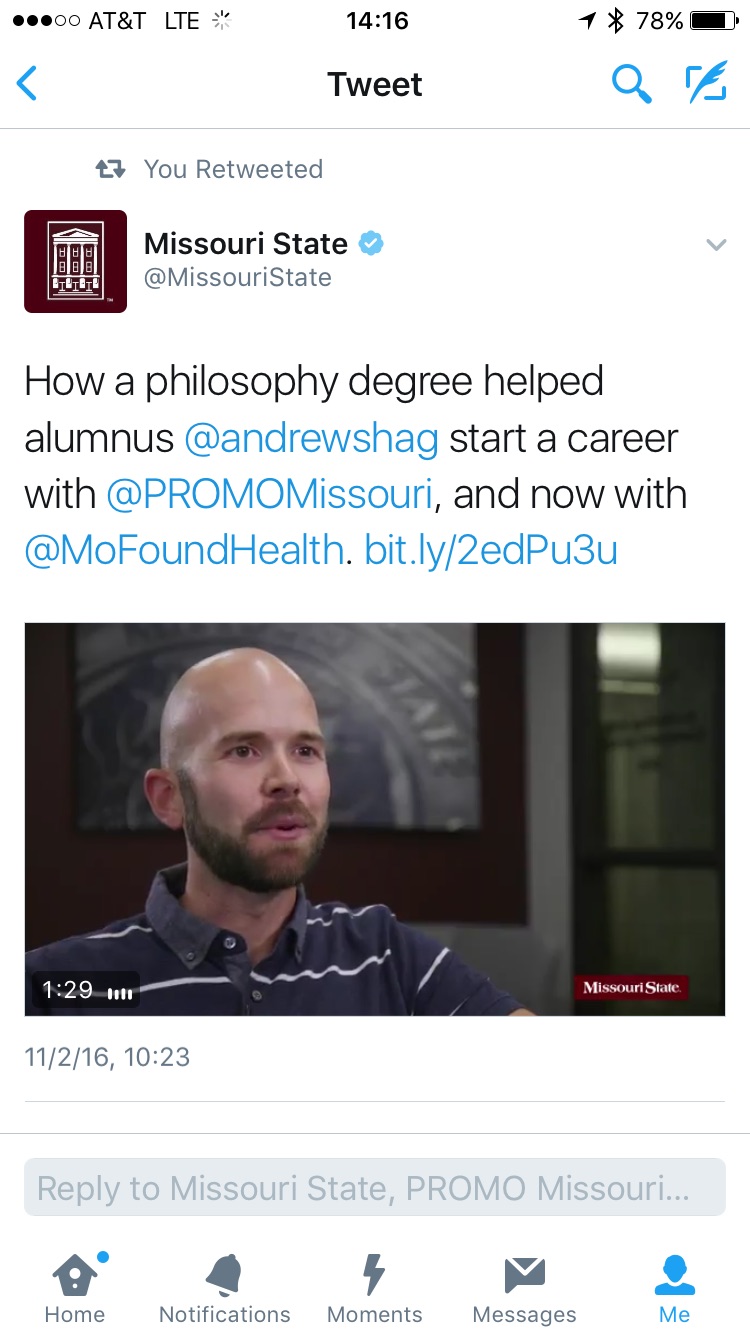The image size is (750, 1334).
Task: Tap the compose tweet quill icon
Action: pos(706,84)
